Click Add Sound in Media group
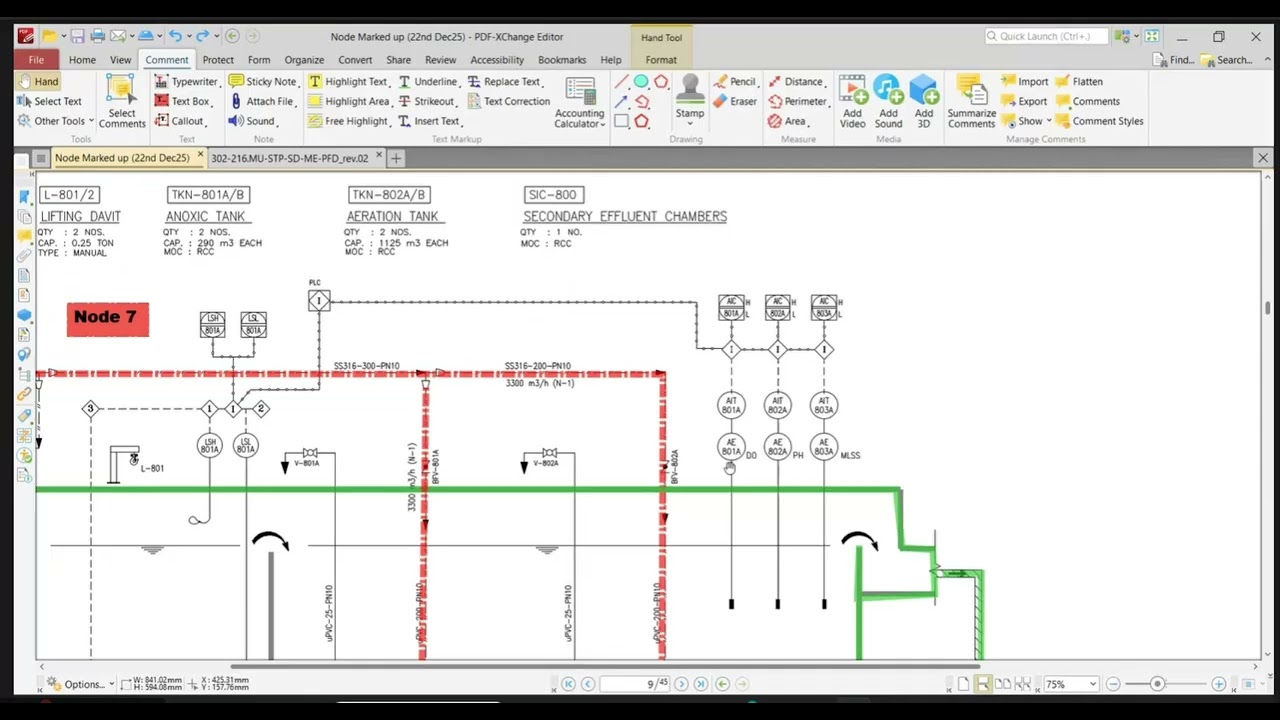Viewport: 1280px width, 720px height. (888, 102)
